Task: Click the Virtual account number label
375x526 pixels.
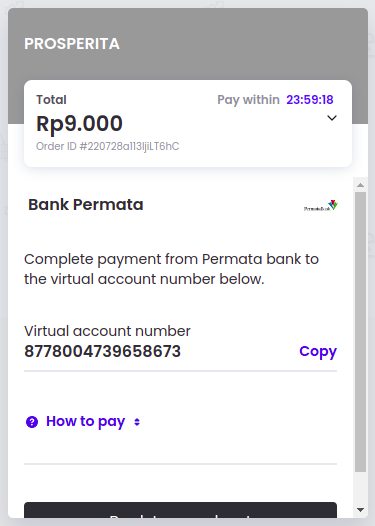Action: pyautogui.click(x=107, y=331)
